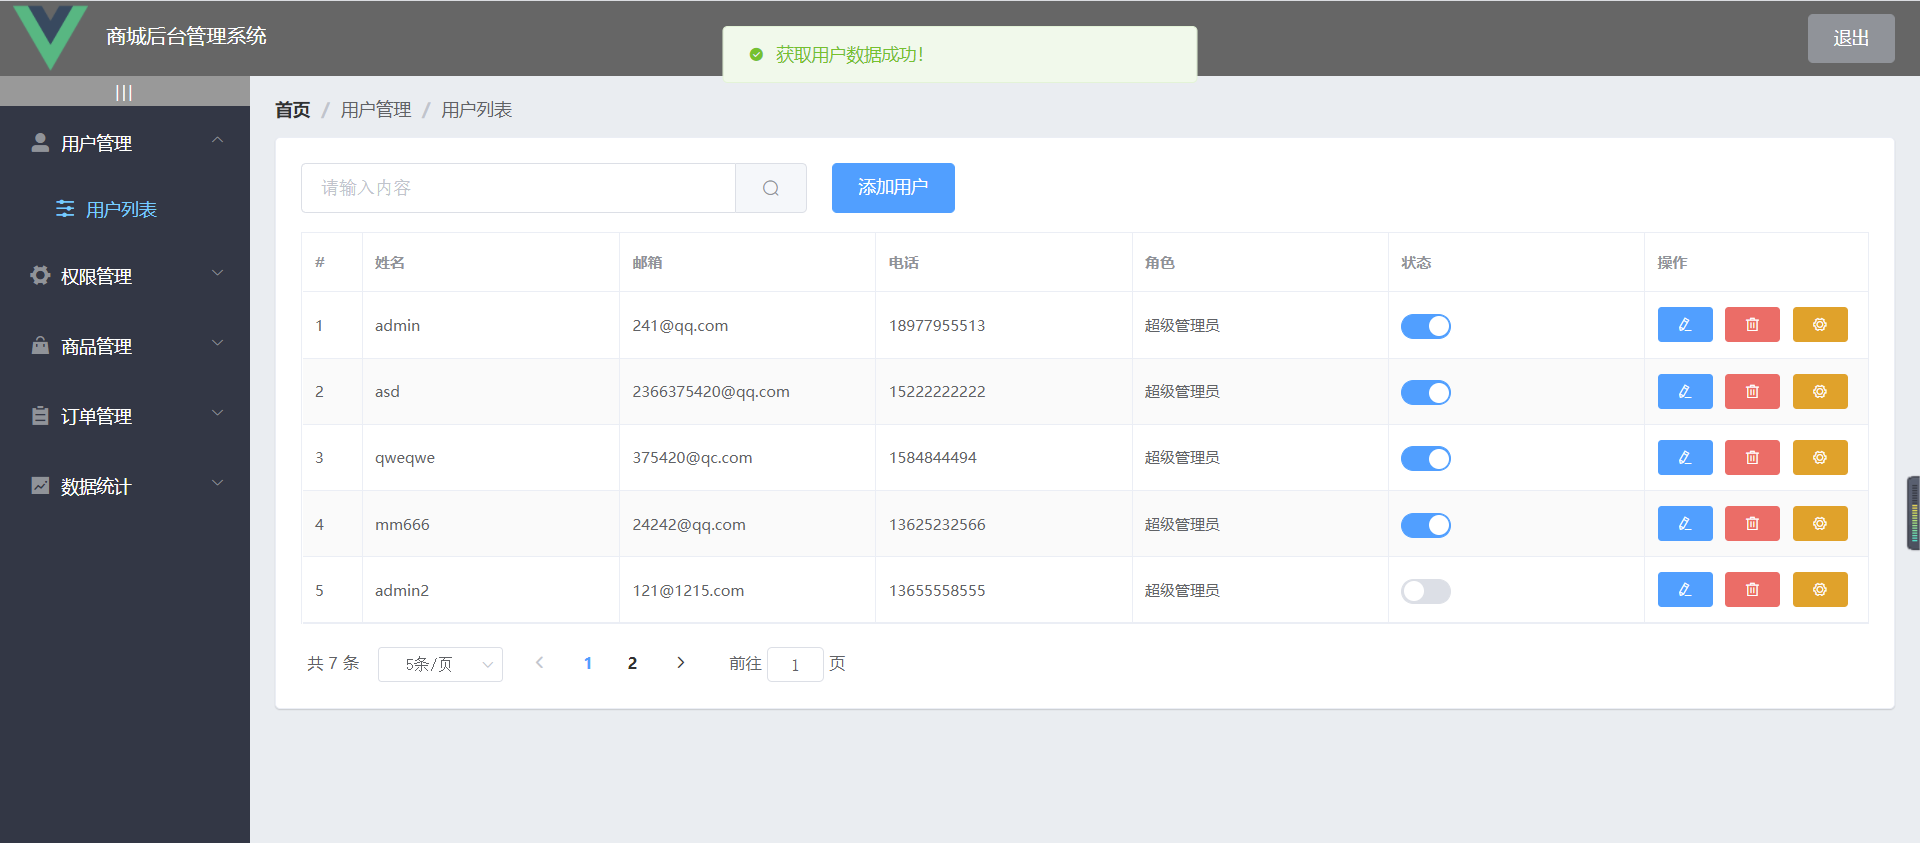Go to 首页 via breadcrumb
This screenshot has height=843, width=1920.
click(293, 110)
